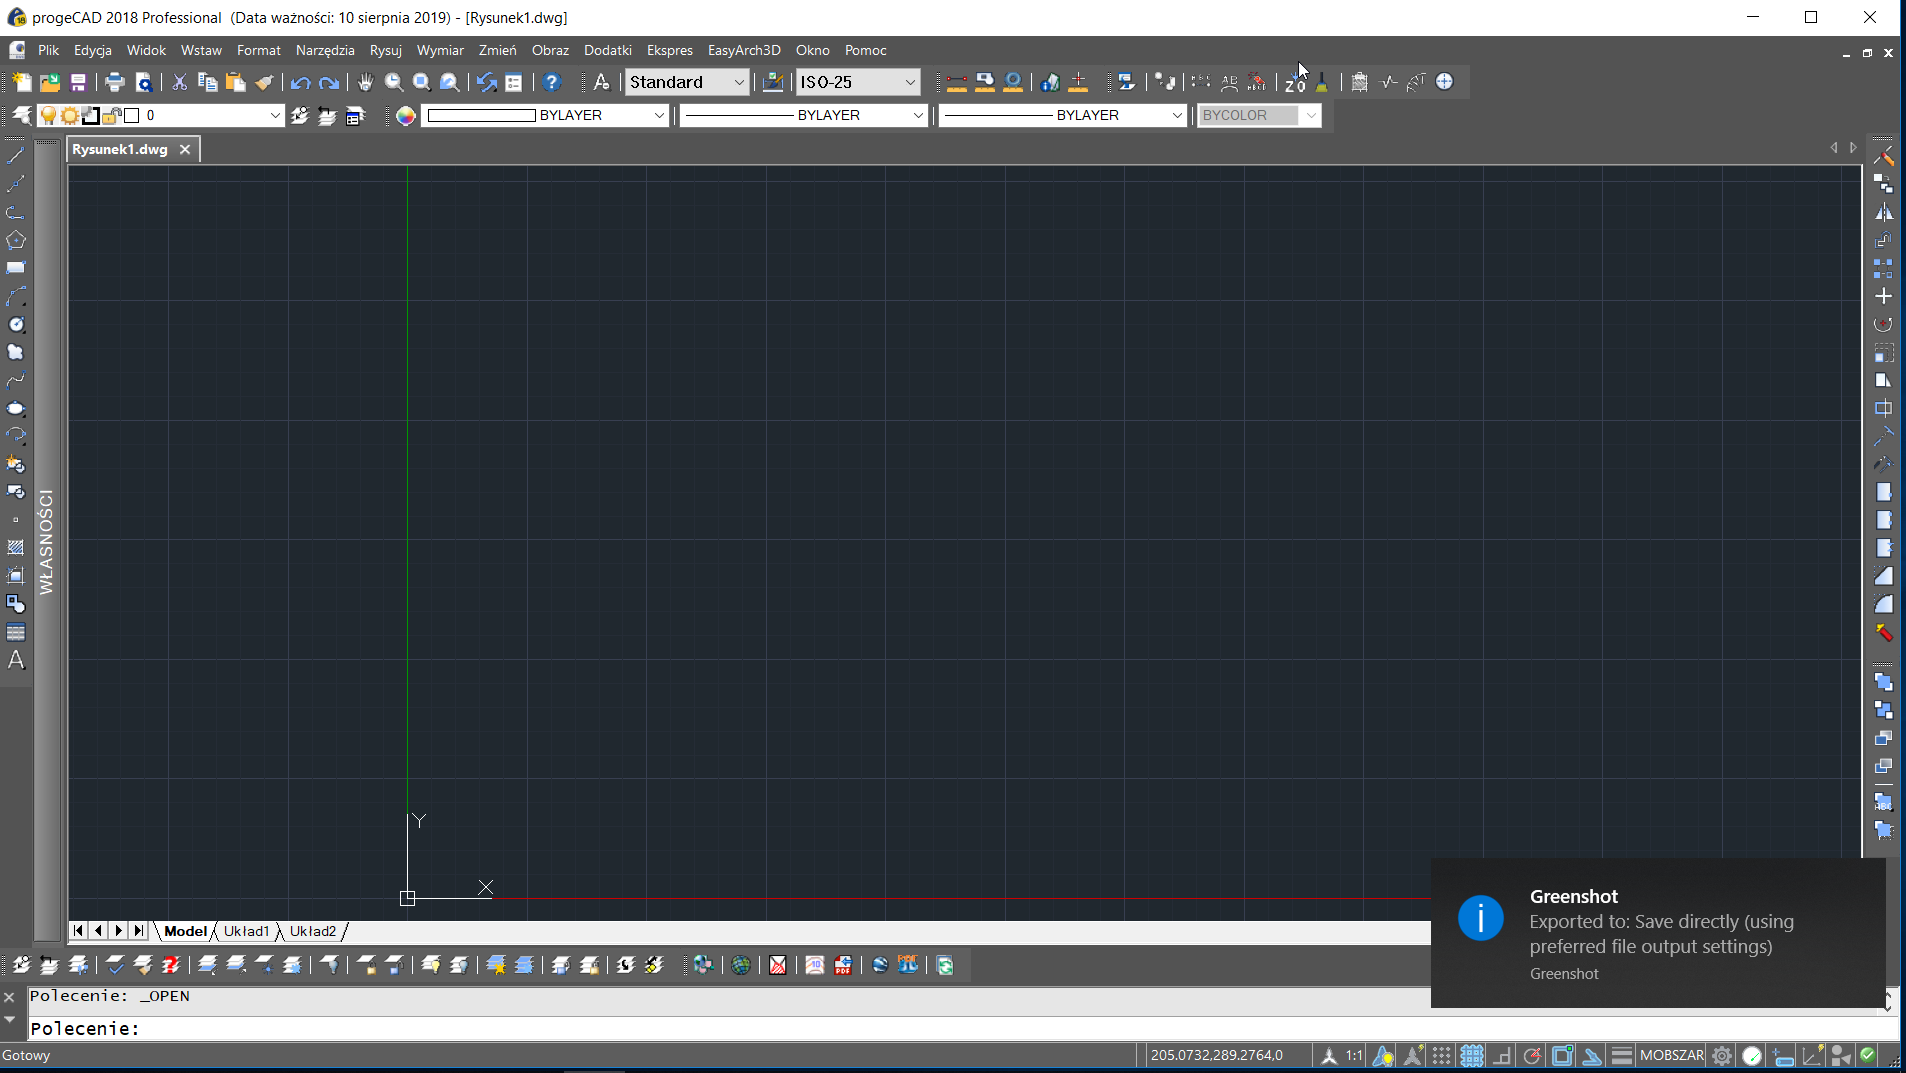1906x1073 pixels.
Task: Click the Save drawing icon
Action: click(x=78, y=82)
